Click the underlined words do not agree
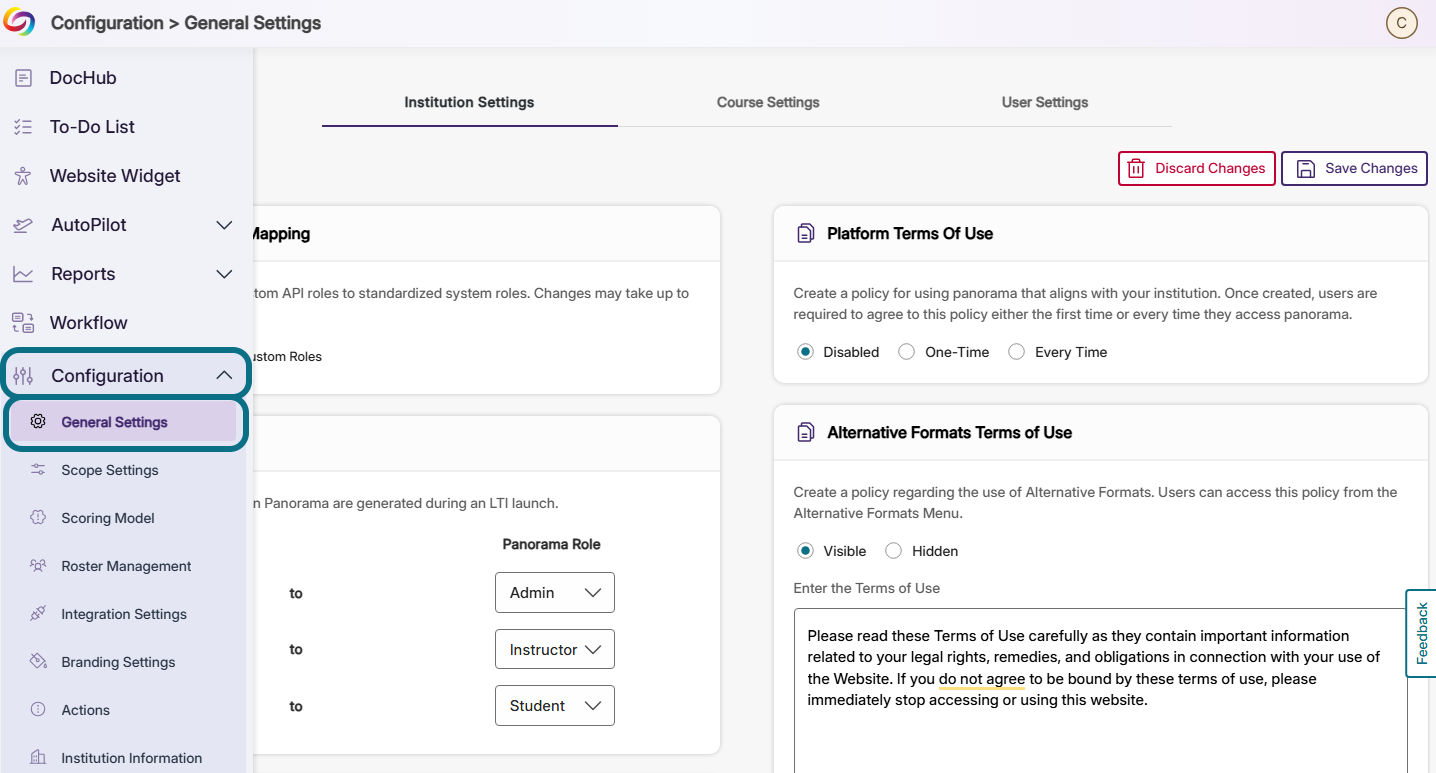1436x773 pixels. pyautogui.click(x=982, y=679)
